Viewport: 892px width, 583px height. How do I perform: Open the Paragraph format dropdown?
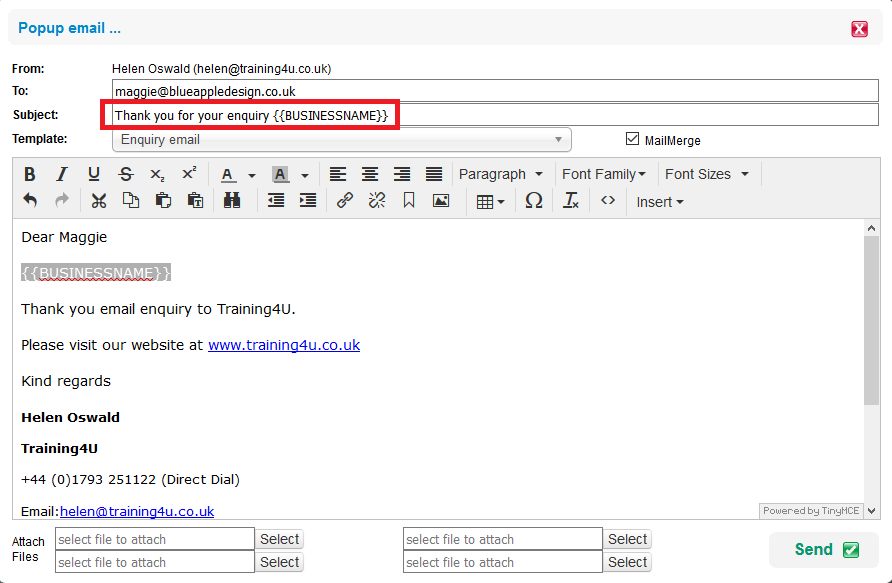click(501, 174)
